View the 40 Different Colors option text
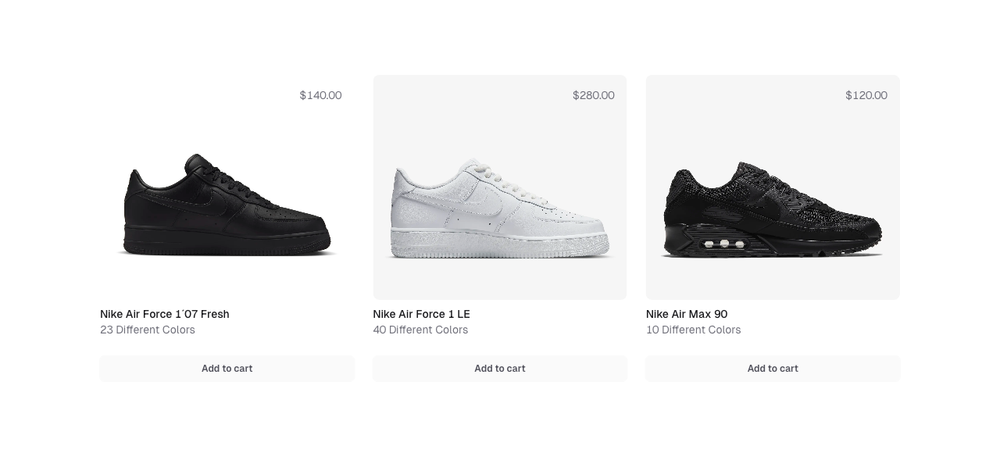Viewport: 1000px width, 456px height. click(421, 330)
